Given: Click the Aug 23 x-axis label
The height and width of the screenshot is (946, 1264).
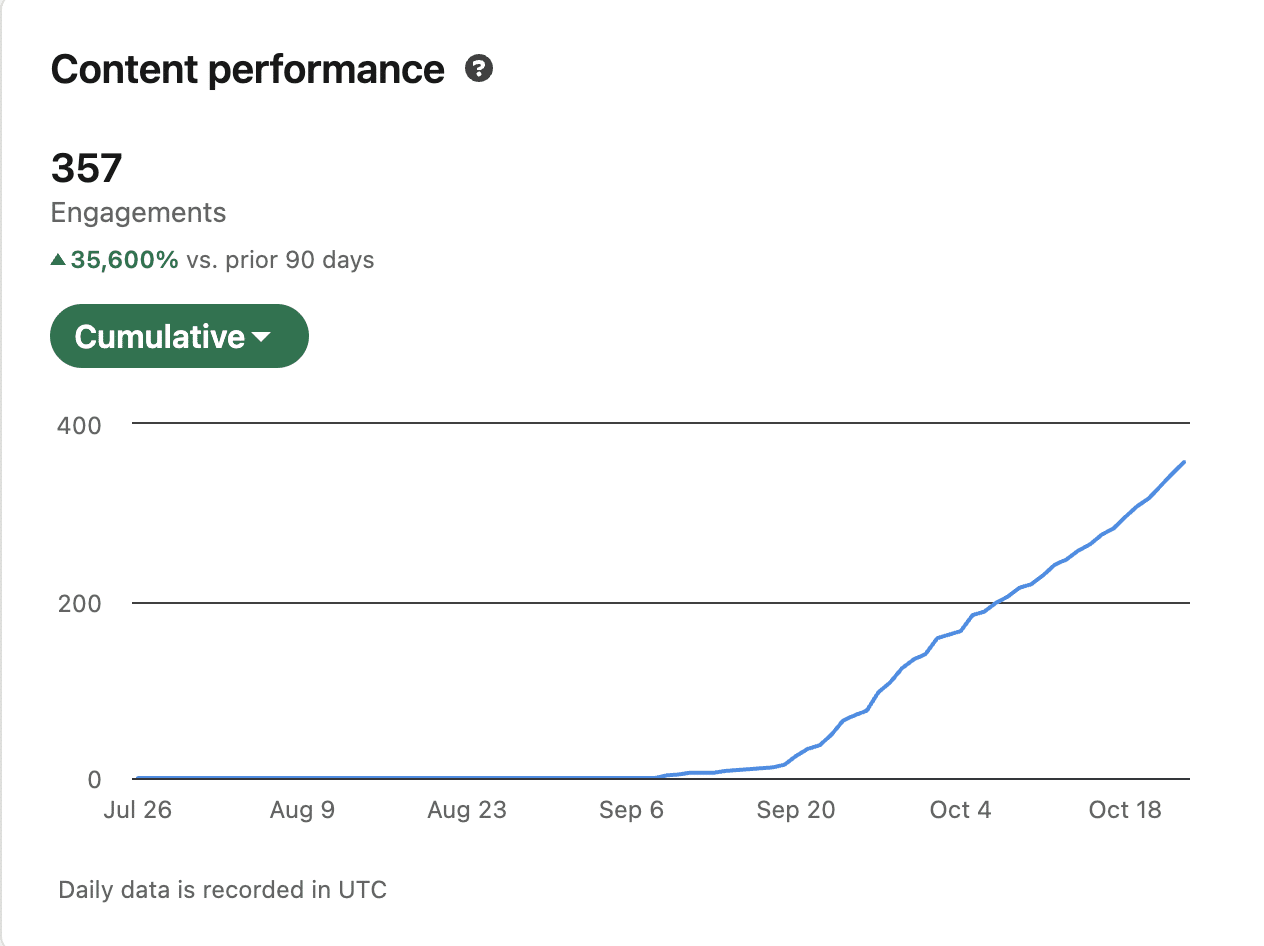Looking at the screenshot, I should (x=467, y=810).
